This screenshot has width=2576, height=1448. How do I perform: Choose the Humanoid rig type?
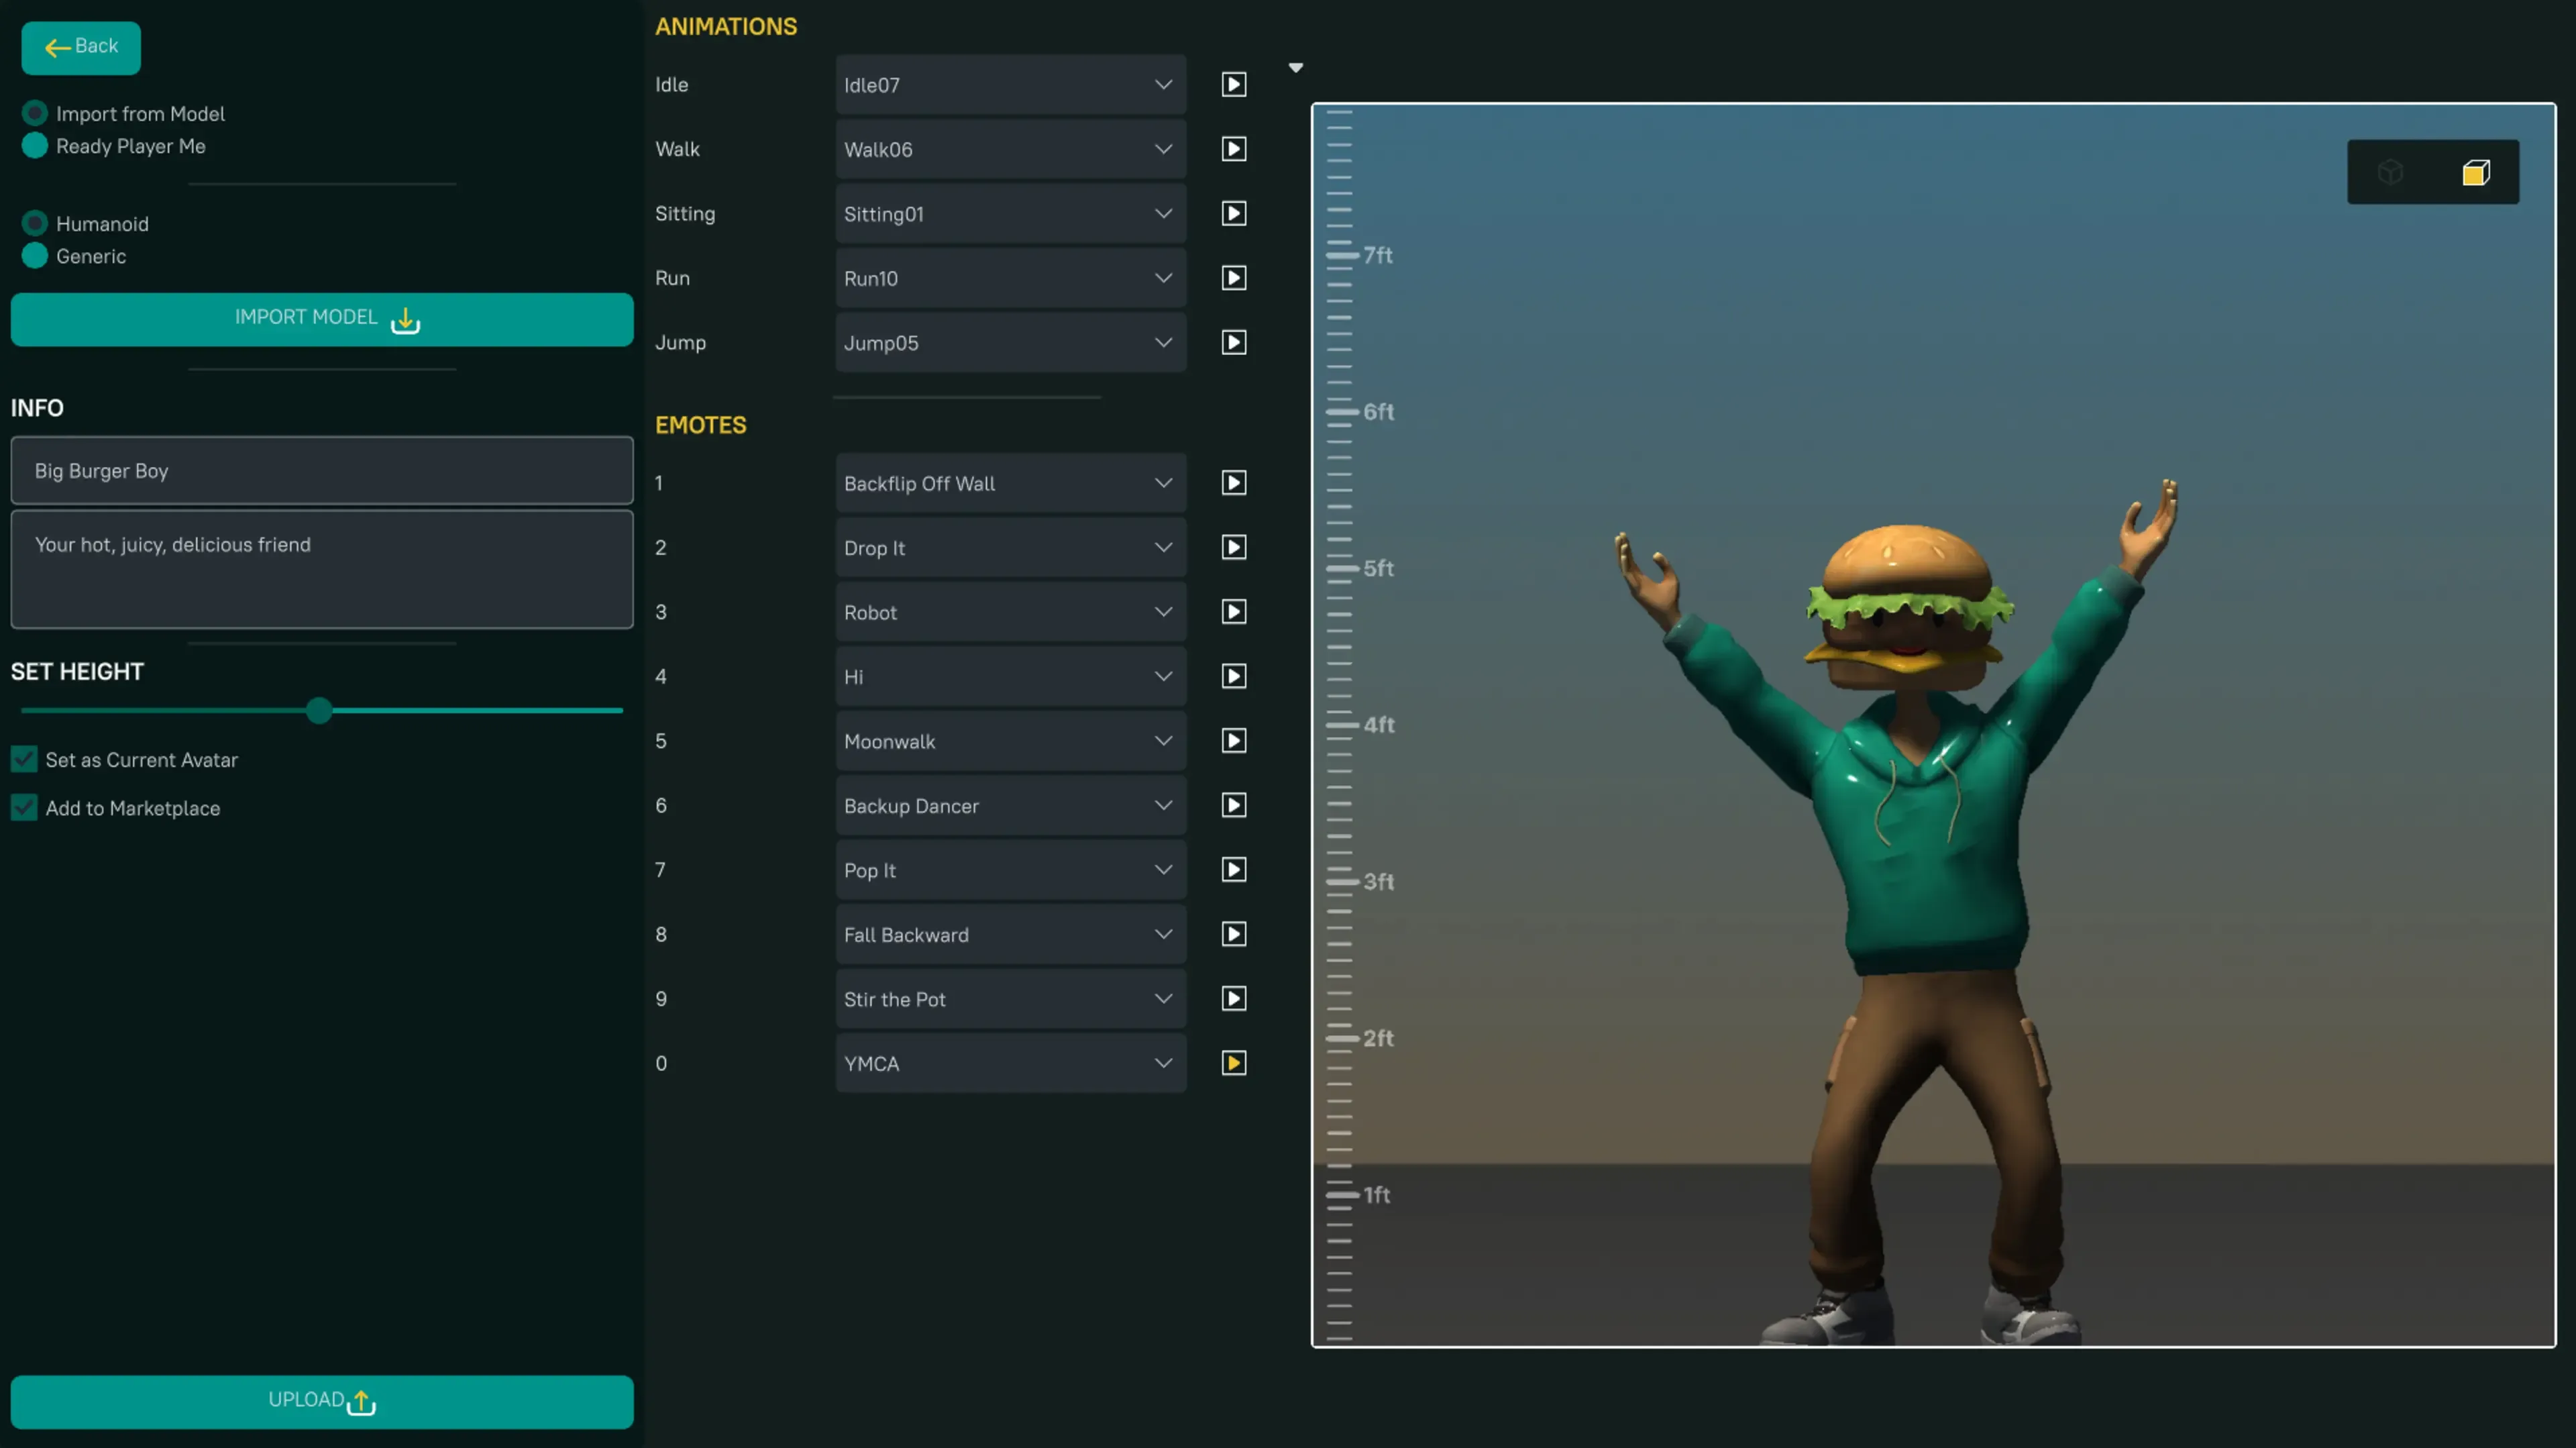[x=35, y=223]
